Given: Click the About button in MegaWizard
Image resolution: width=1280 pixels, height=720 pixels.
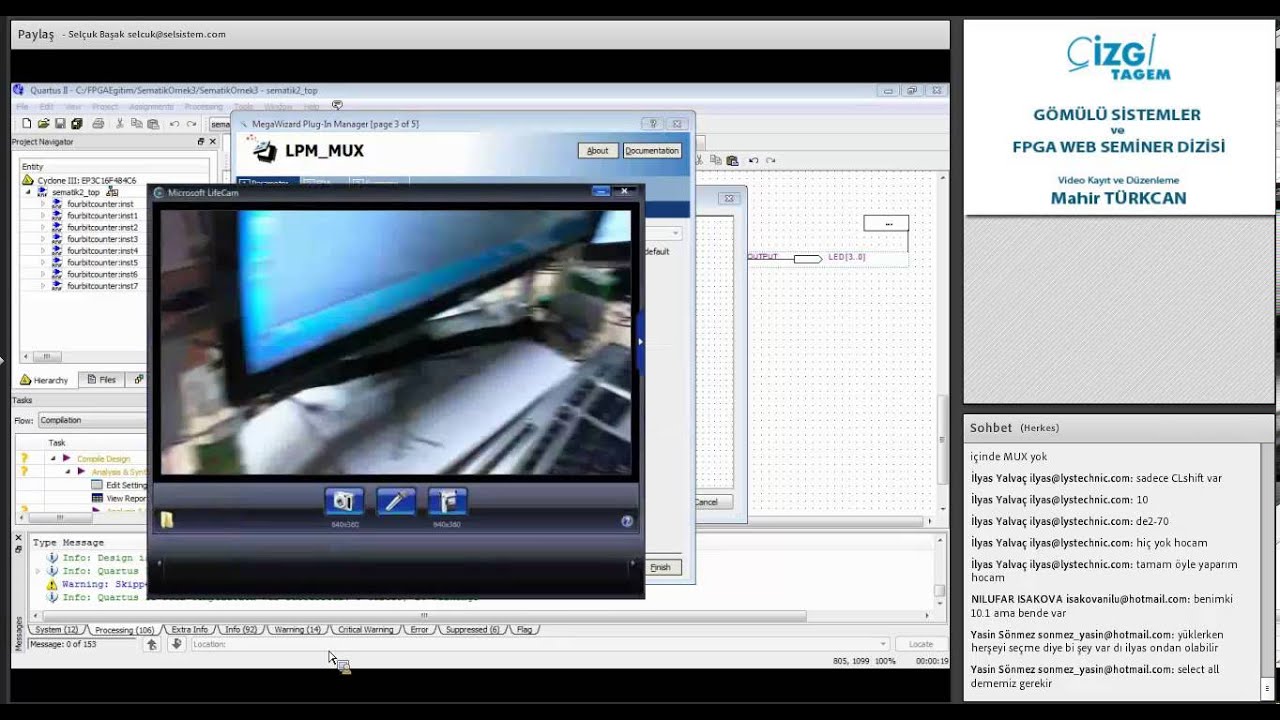Looking at the screenshot, I should point(597,151).
